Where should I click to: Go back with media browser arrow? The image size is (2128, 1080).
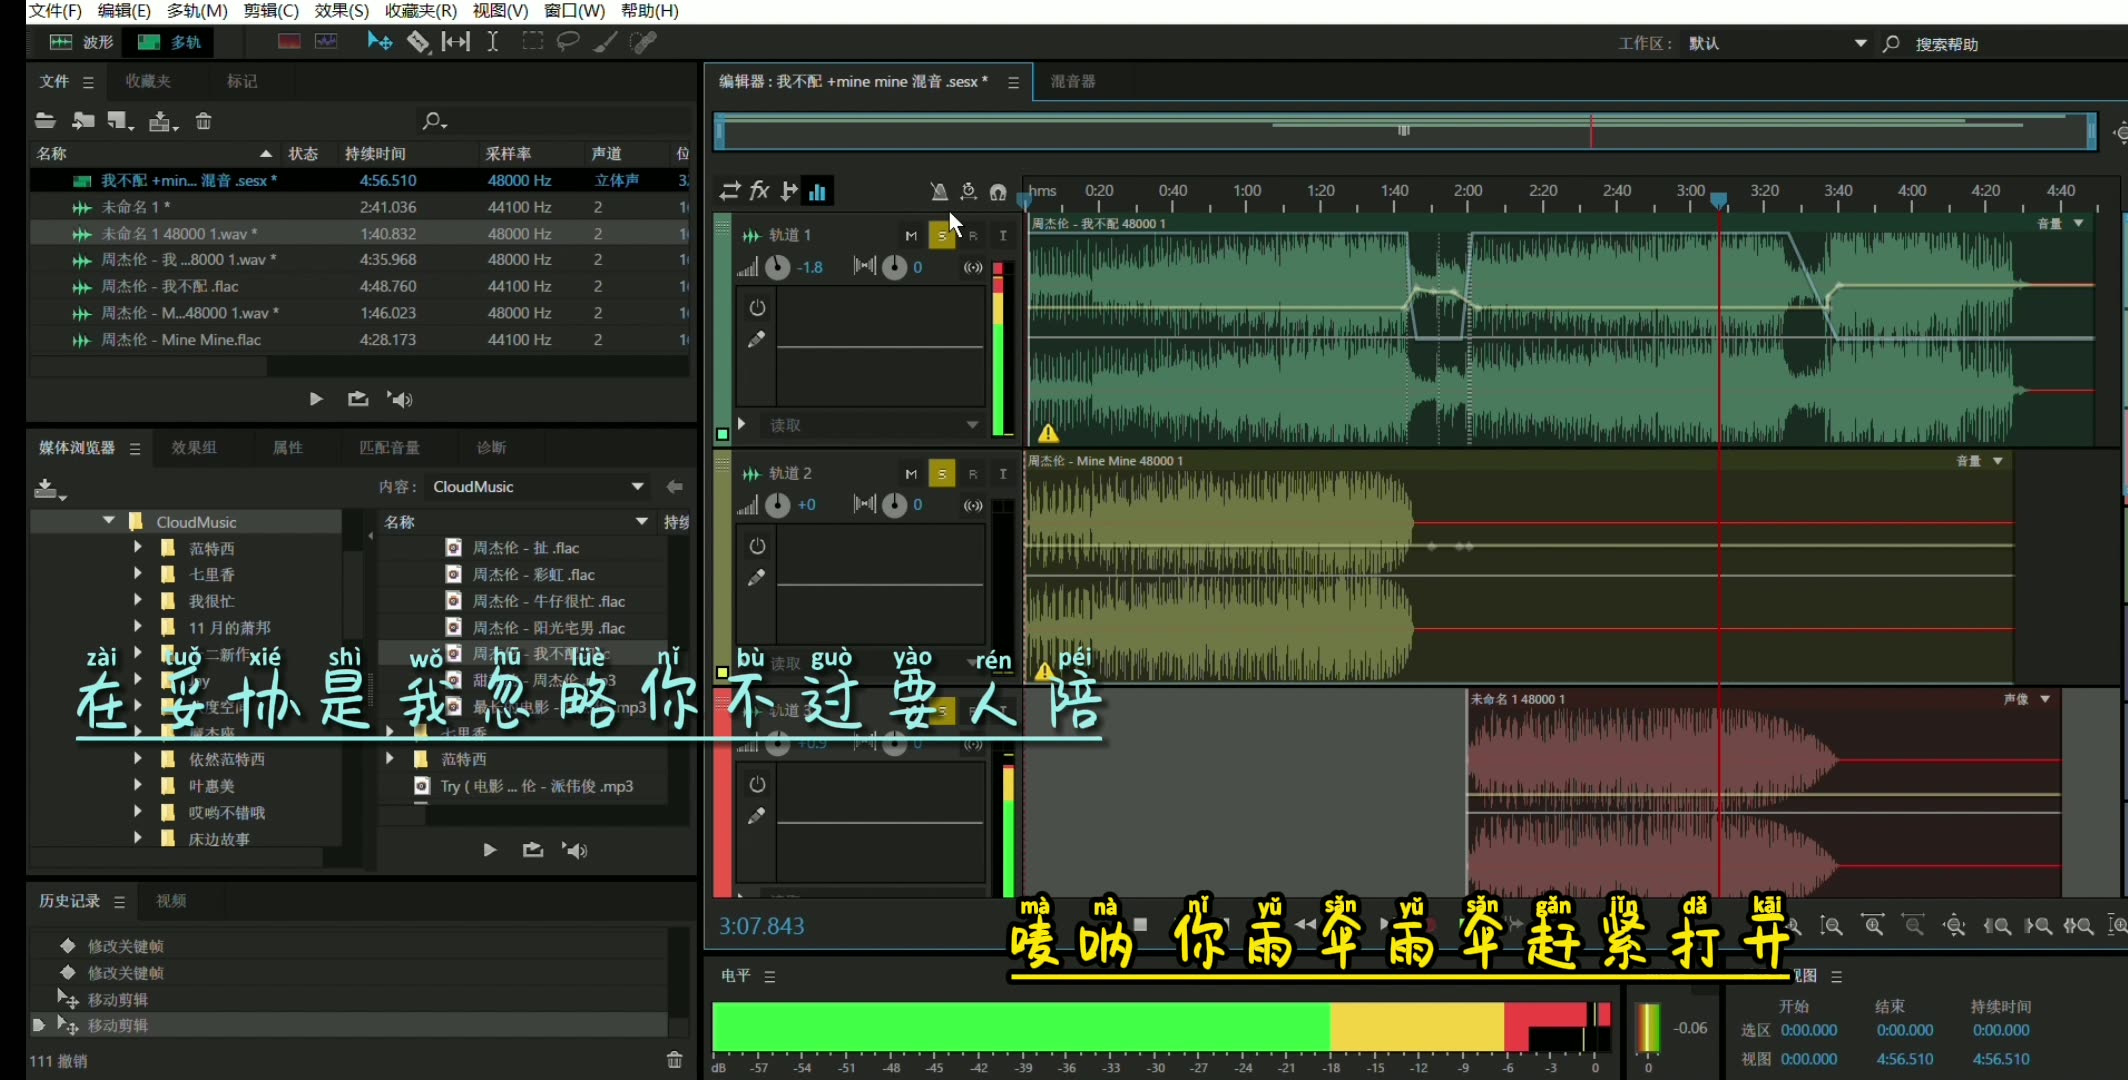click(675, 487)
